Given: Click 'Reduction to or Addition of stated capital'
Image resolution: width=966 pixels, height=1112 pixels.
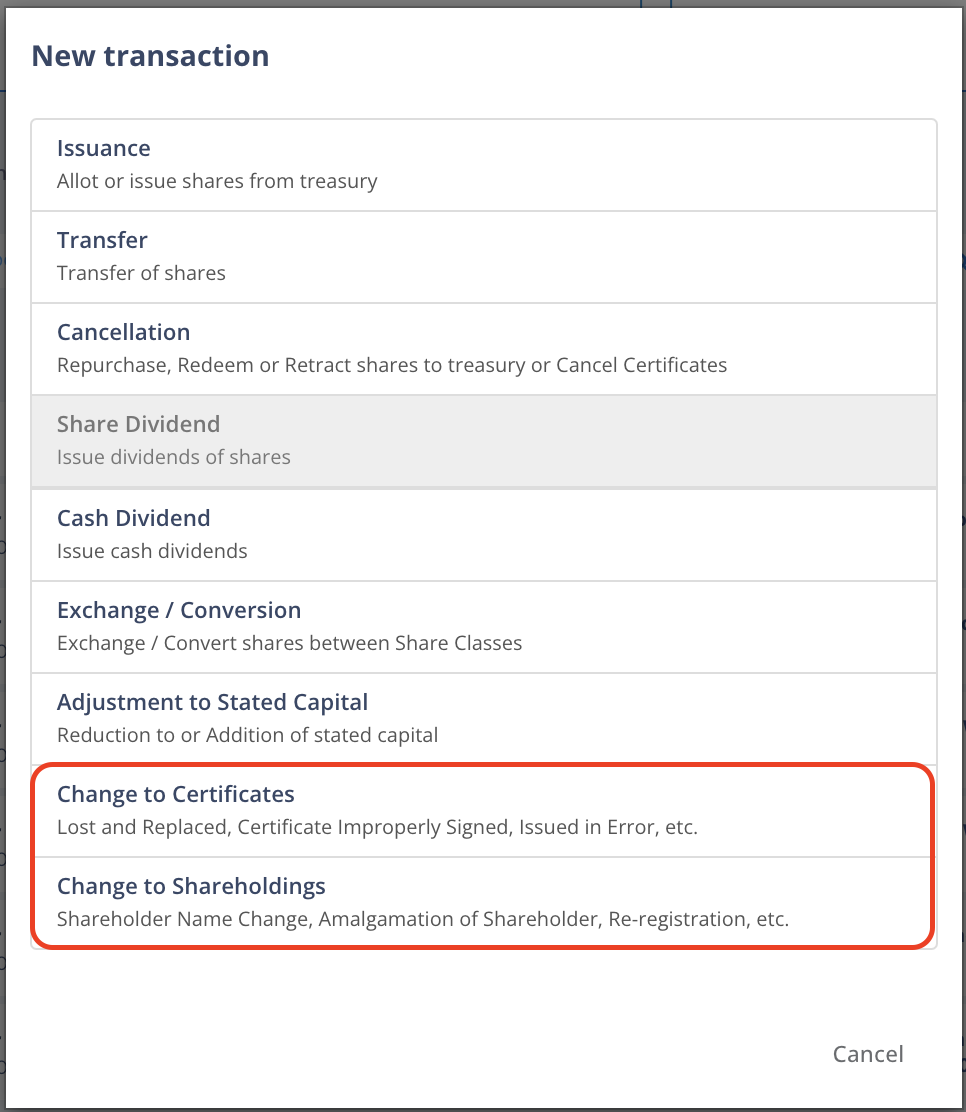Looking at the screenshot, I should [247, 736].
